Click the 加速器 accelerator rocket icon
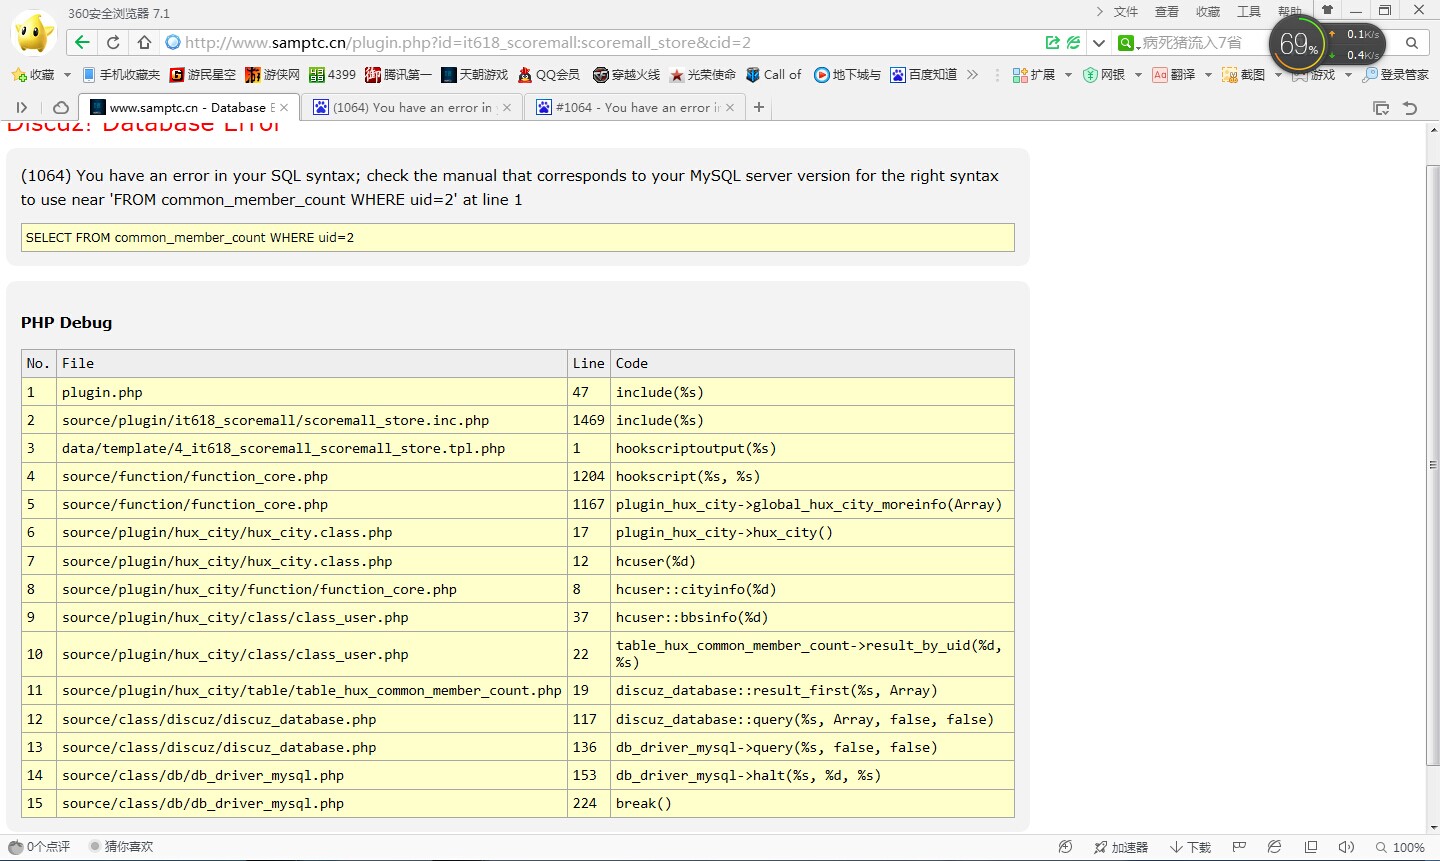Screen dimensions: 1440x861 point(1101,847)
